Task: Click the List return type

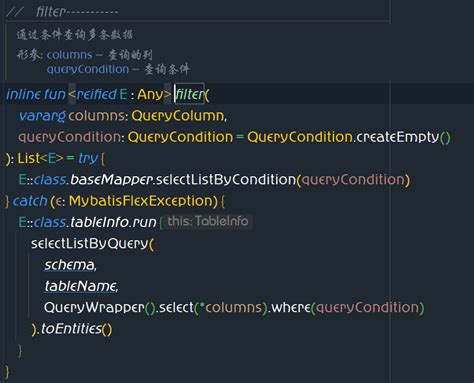Action: point(28,158)
